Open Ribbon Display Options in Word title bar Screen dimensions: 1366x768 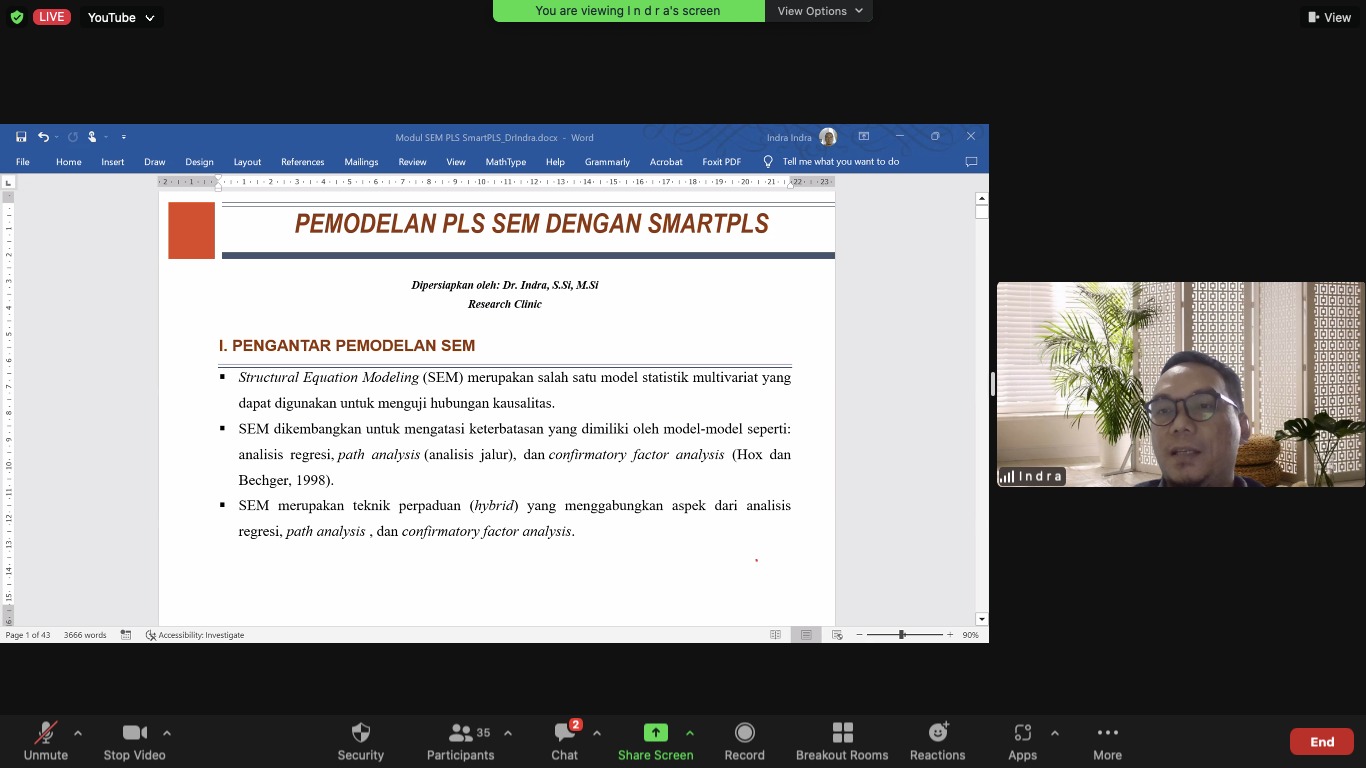pos(863,137)
